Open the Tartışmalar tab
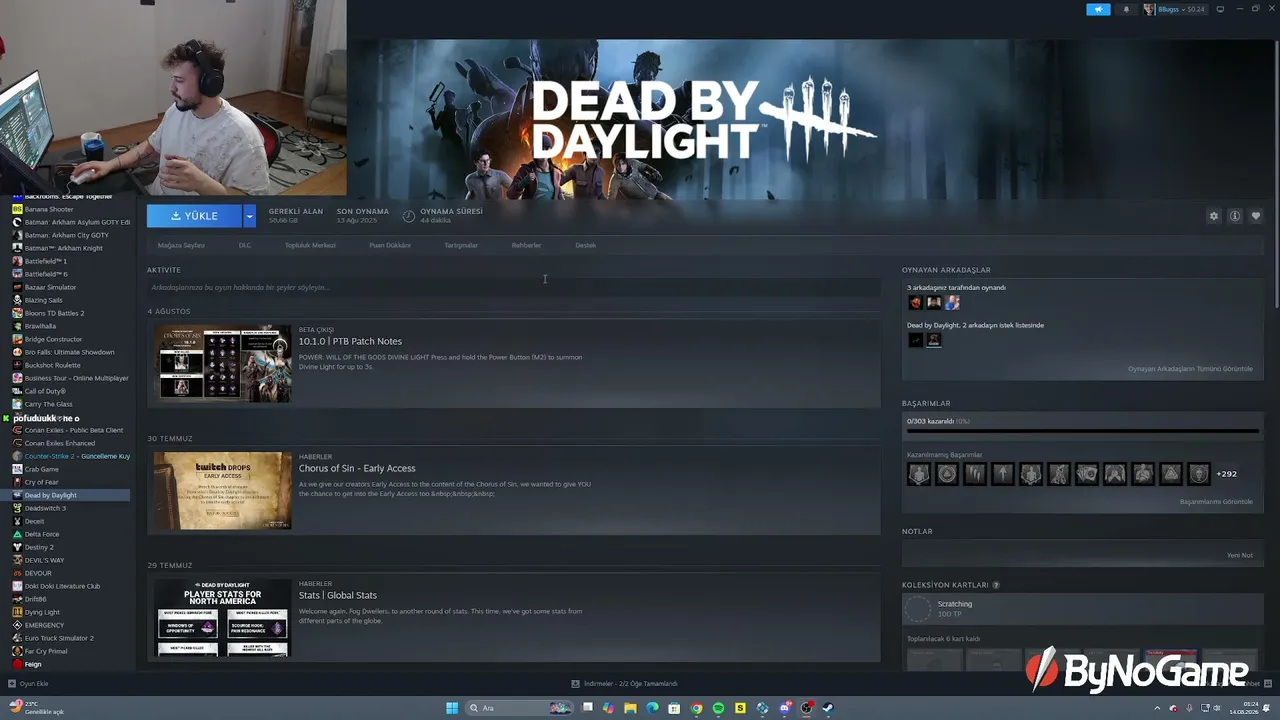Image resolution: width=1280 pixels, height=720 pixels. 461,245
